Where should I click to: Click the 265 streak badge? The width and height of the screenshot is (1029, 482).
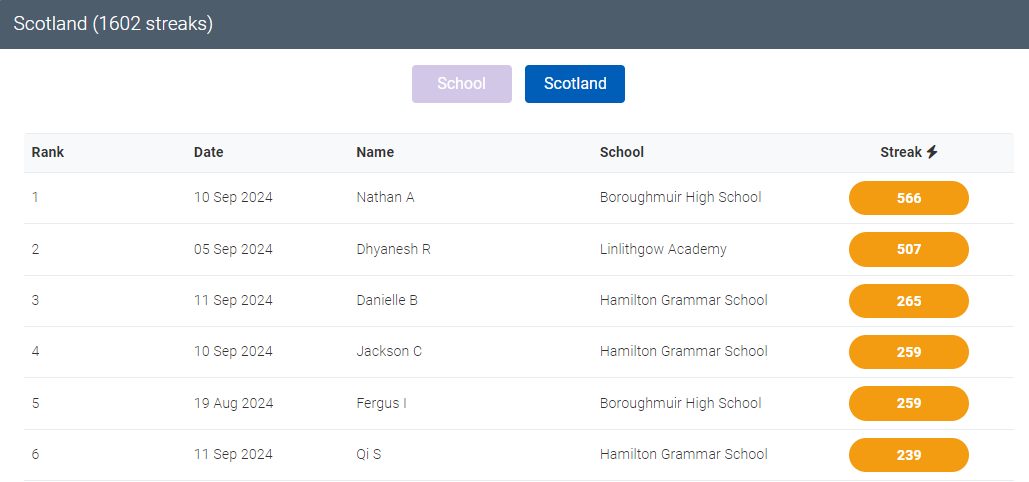coord(909,301)
